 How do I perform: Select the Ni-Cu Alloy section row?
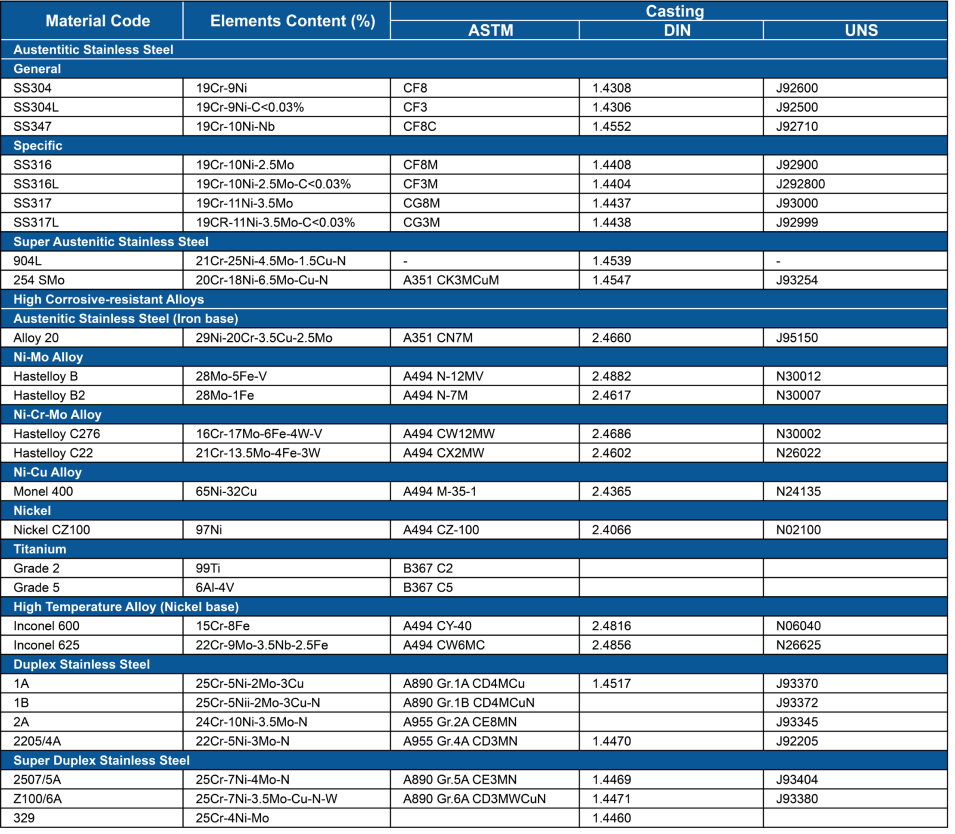47,472
